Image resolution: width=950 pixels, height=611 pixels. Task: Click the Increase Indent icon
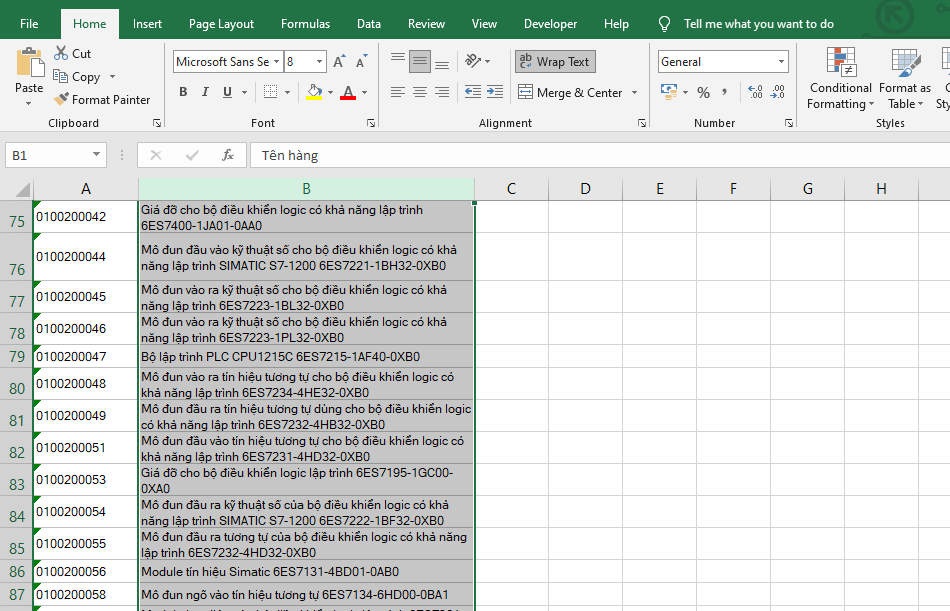coord(494,92)
